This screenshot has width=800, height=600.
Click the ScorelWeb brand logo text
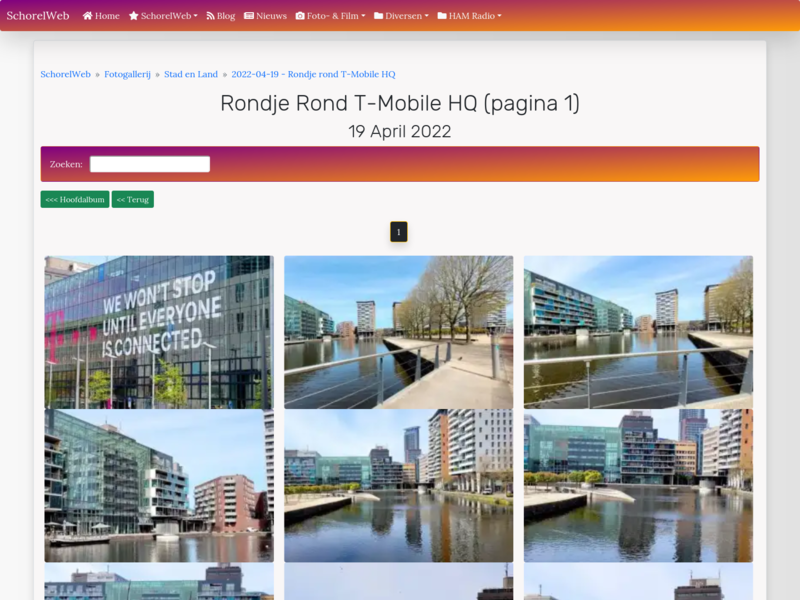point(38,16)
